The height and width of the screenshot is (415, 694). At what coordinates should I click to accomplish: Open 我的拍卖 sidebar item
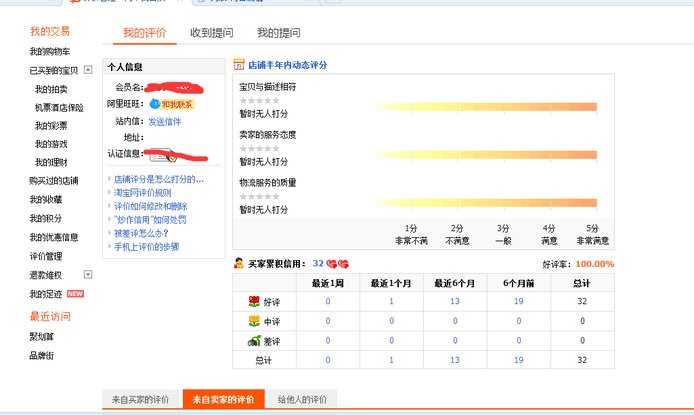coord(51,89)
